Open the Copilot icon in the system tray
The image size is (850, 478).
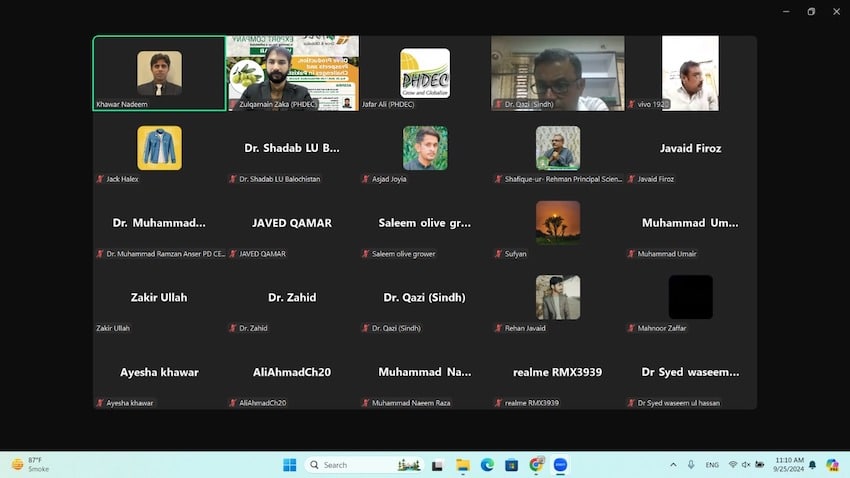click(x=832, y=465)
